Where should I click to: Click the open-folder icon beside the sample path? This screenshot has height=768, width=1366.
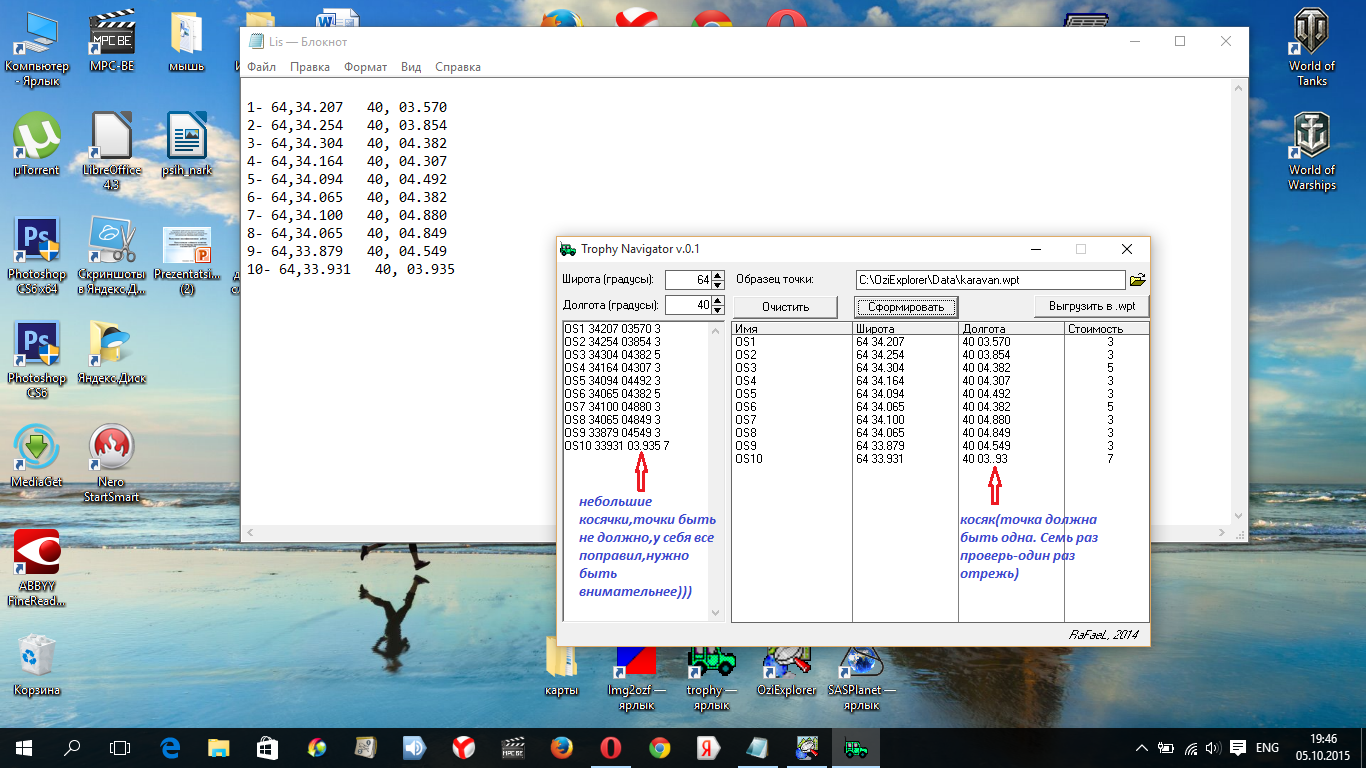(1137, 280)
